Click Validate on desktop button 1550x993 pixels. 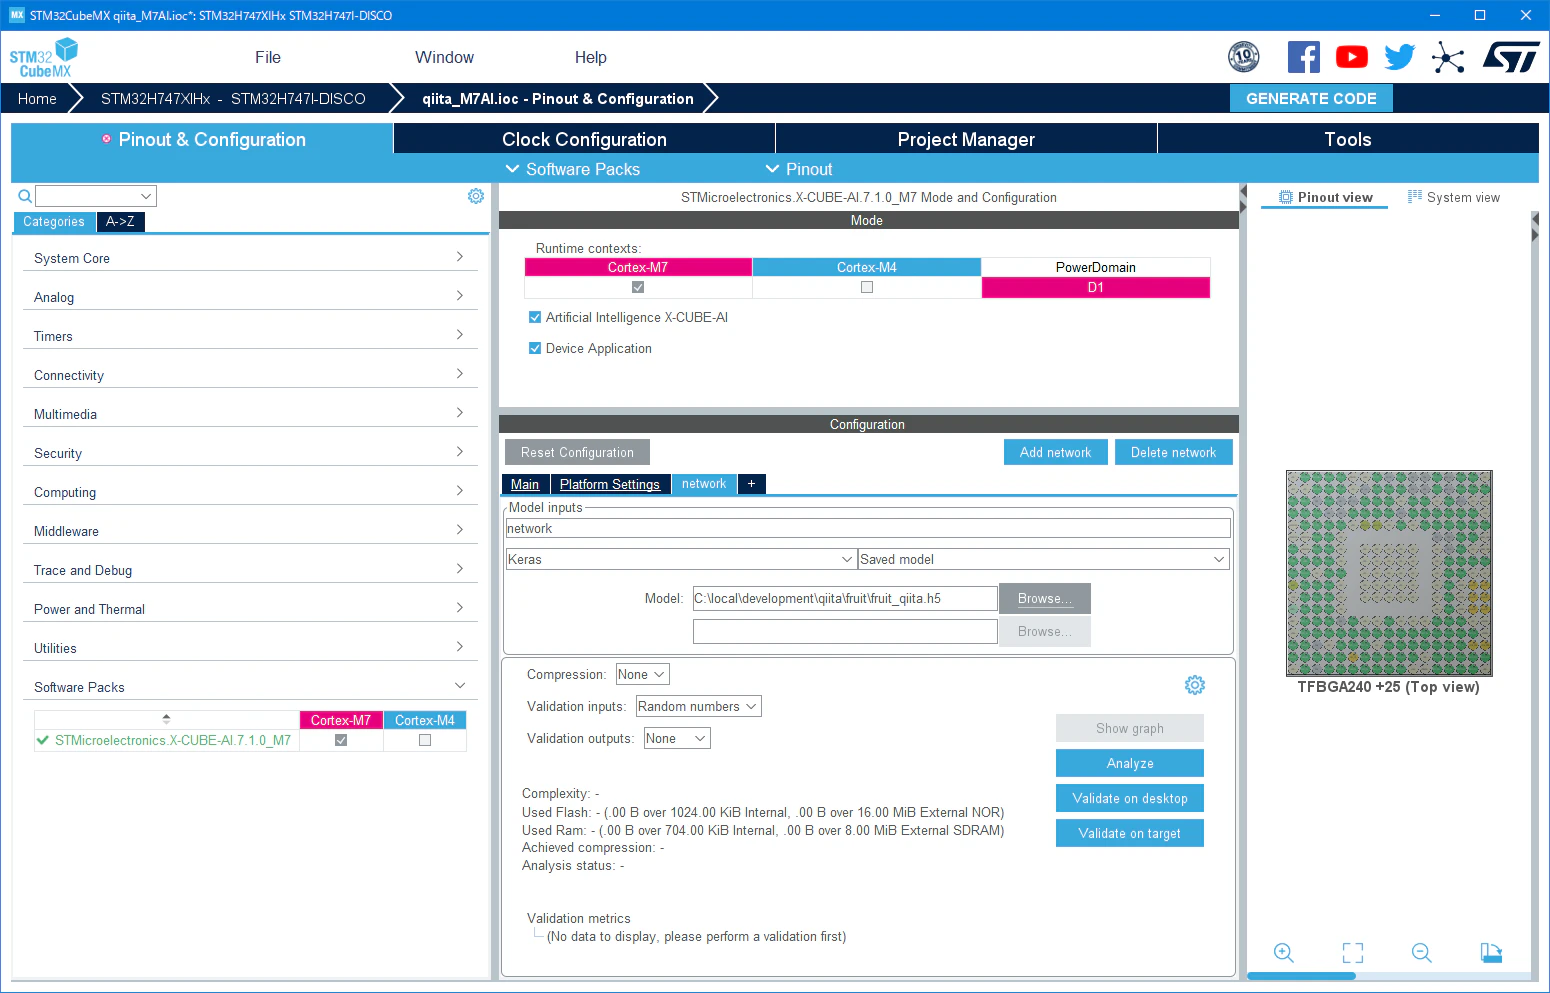[1130, 798]
